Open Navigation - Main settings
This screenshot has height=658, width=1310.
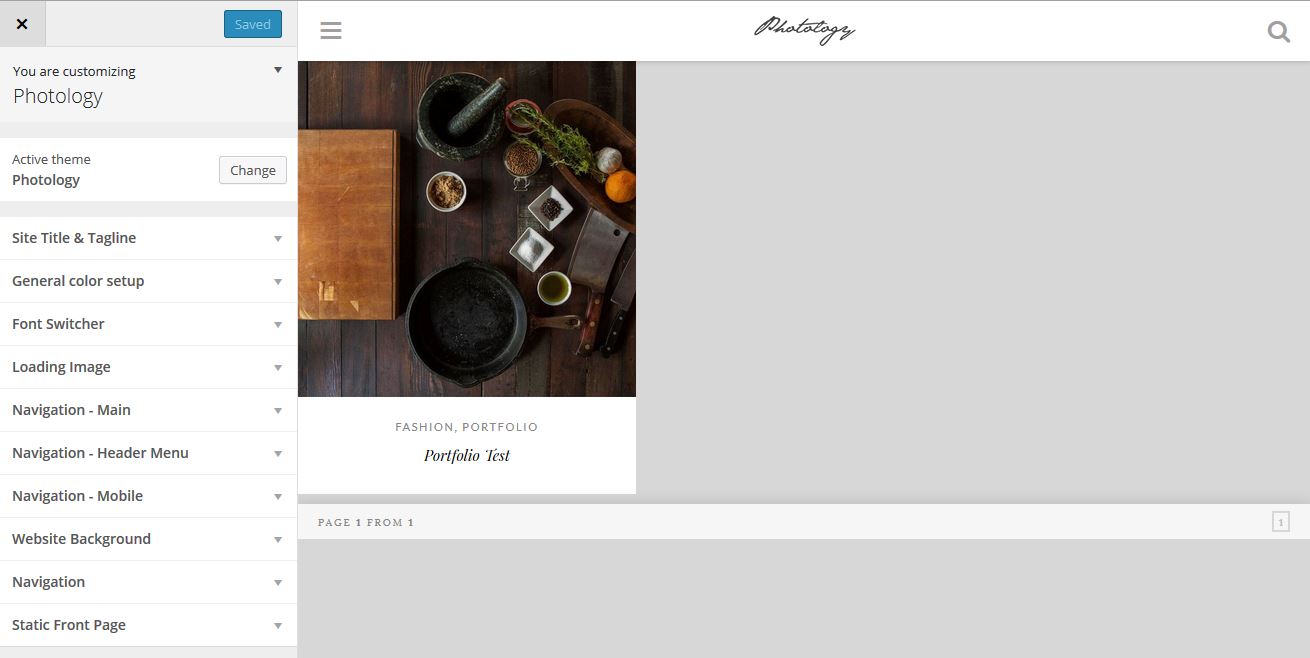click(148, 410)
